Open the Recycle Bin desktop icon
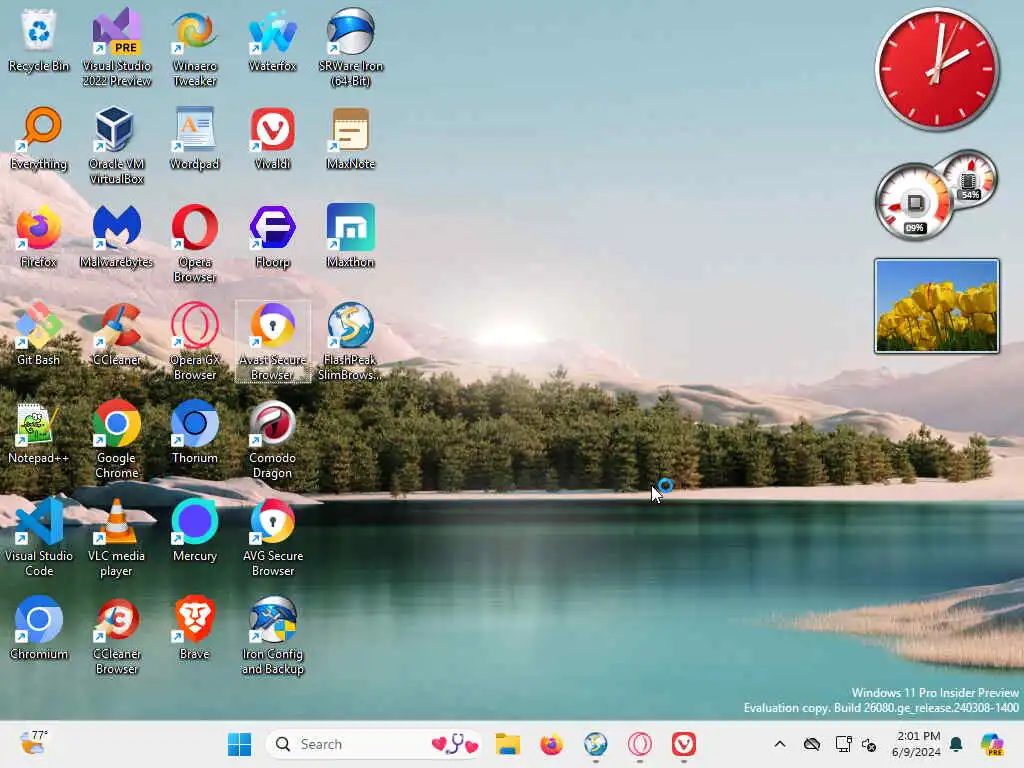 [39, 40]
